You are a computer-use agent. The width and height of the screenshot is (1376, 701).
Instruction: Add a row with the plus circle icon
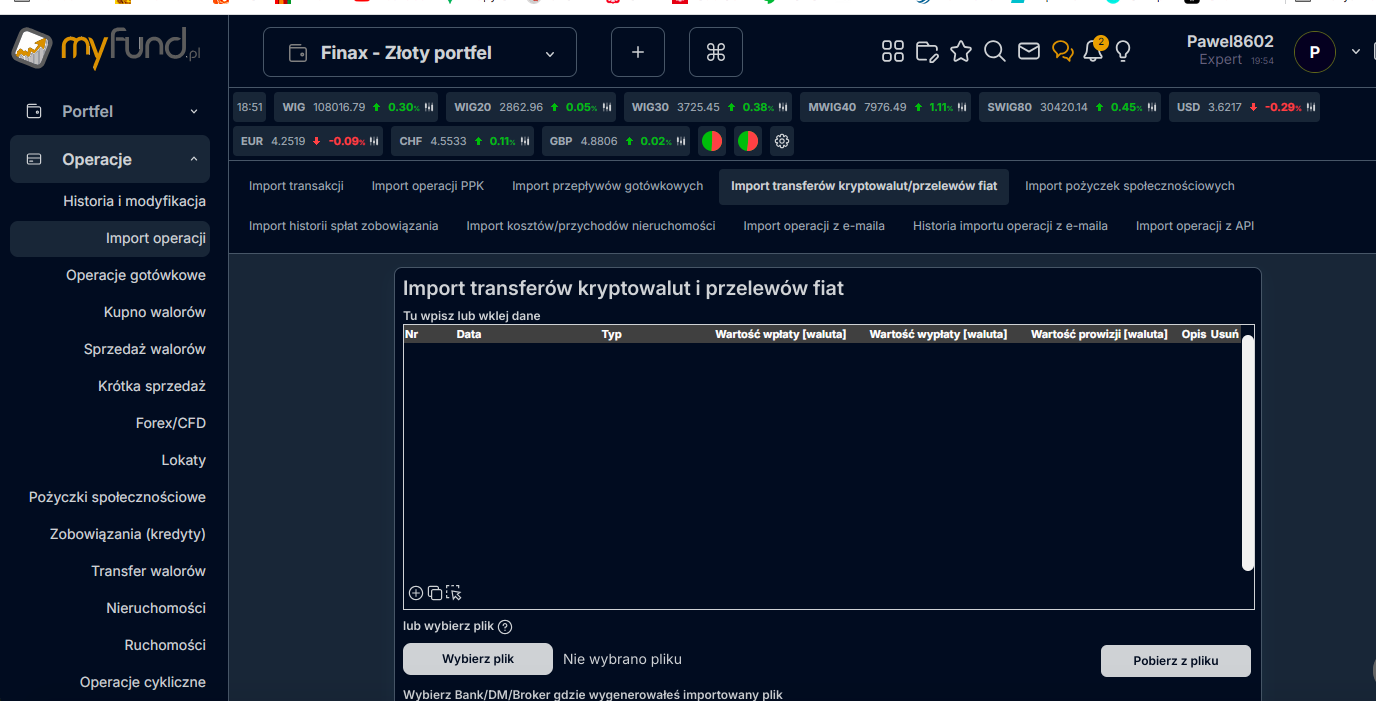pyautogui.click(x=416, y=593)
